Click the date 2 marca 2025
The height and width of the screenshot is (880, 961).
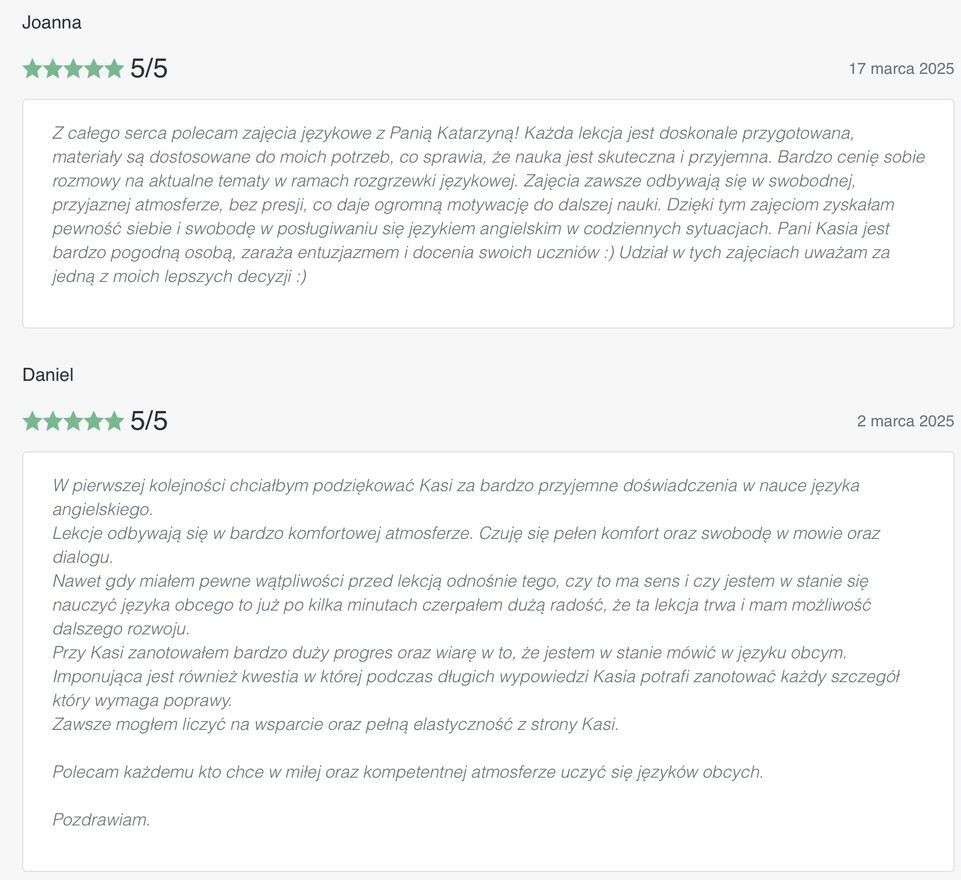(x=905, y=421)
